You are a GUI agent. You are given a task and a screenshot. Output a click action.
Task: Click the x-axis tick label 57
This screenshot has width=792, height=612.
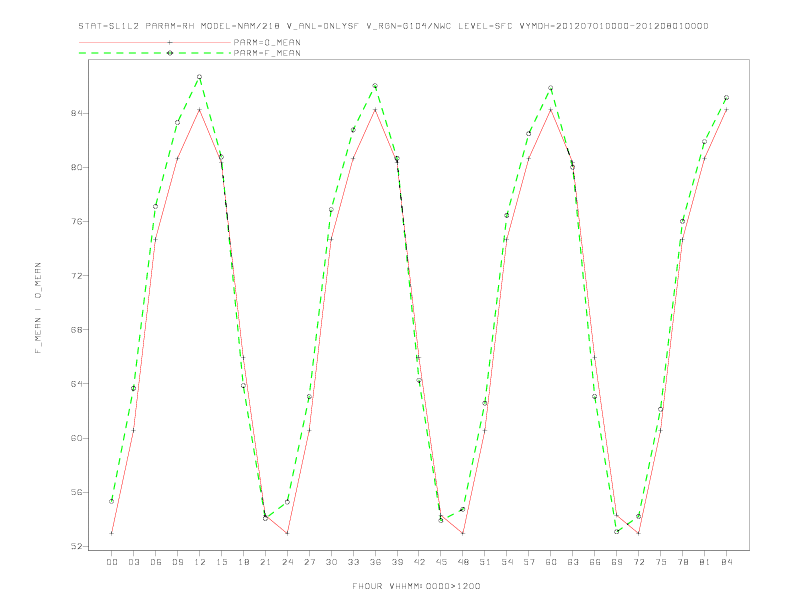529,562
